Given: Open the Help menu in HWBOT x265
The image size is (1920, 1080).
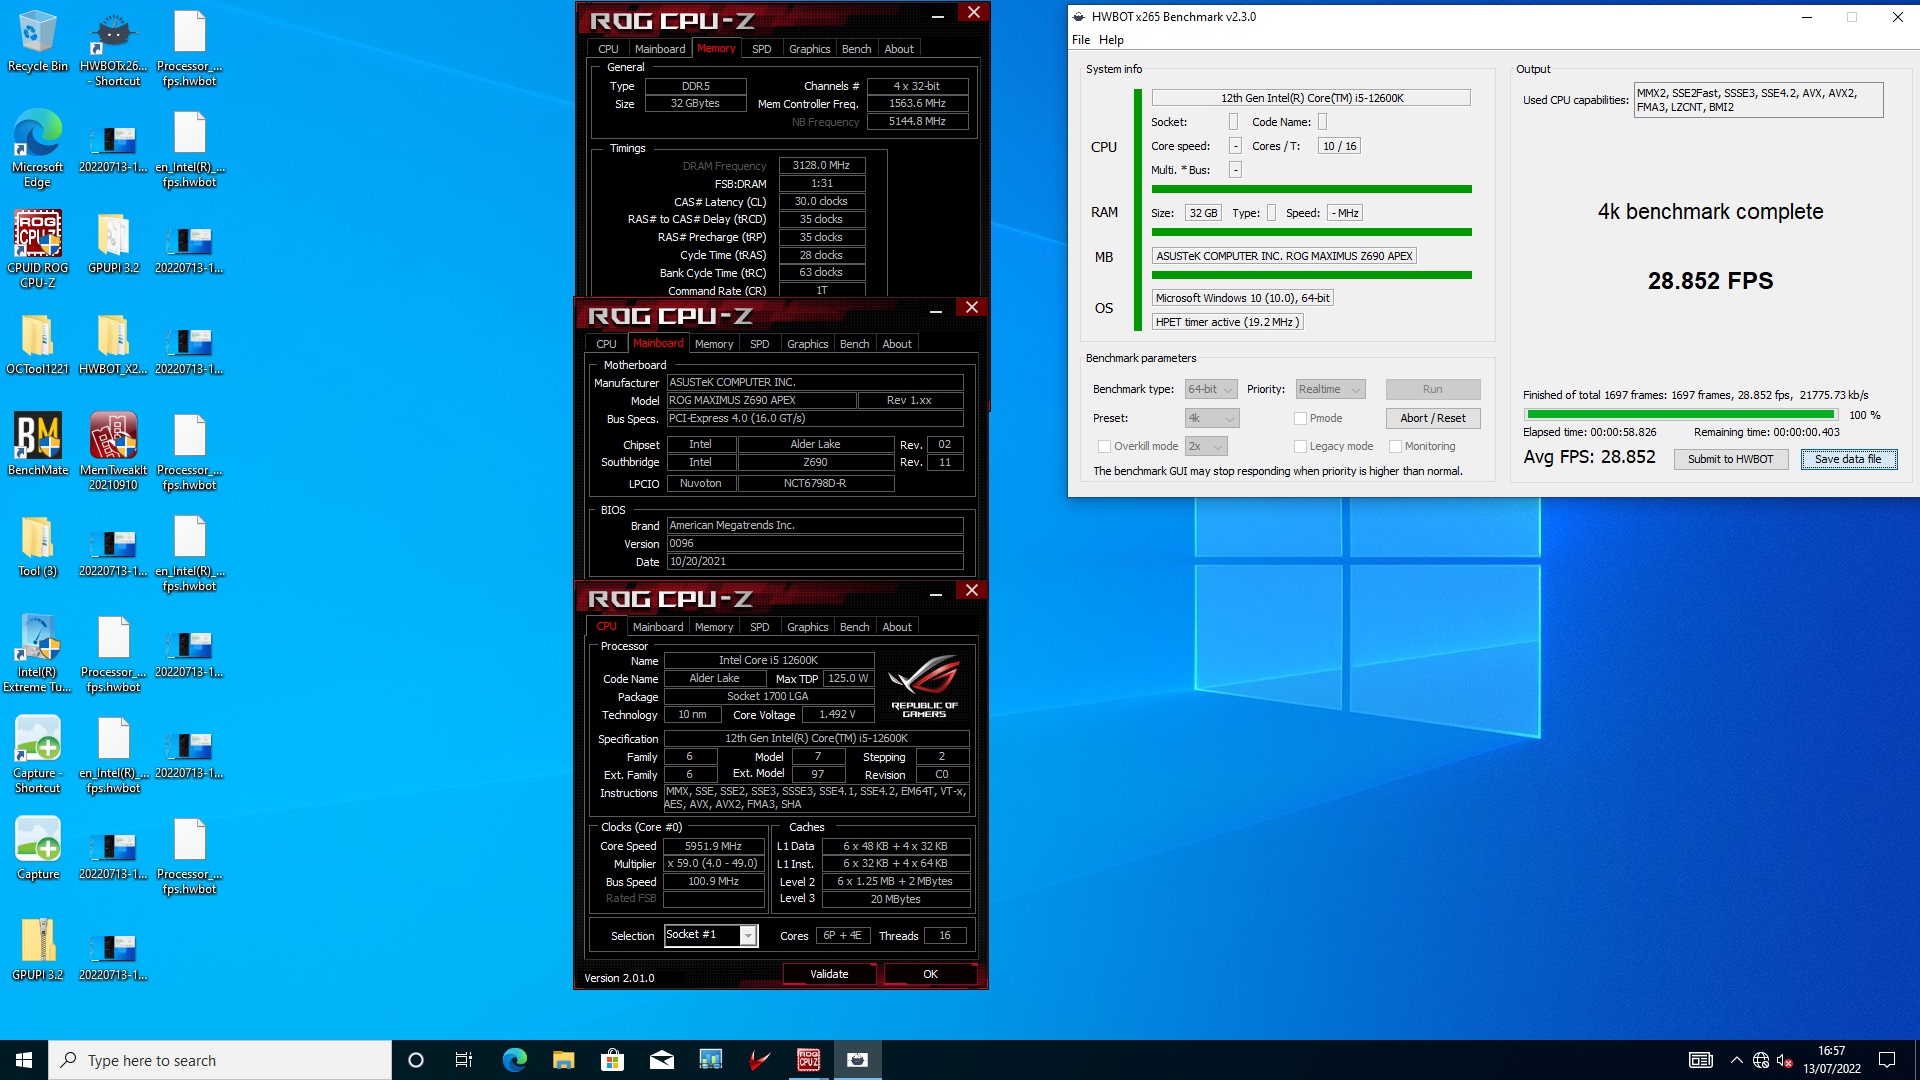Looking at the screenshot, I should pos(1111,40).
